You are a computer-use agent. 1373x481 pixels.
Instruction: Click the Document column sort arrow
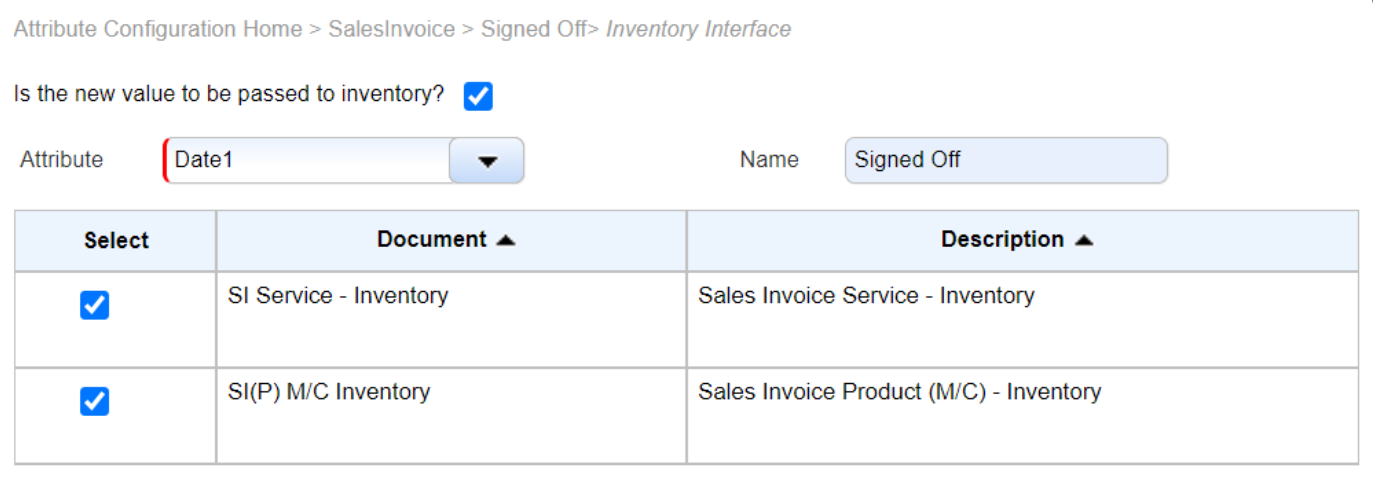coord(506,240)
